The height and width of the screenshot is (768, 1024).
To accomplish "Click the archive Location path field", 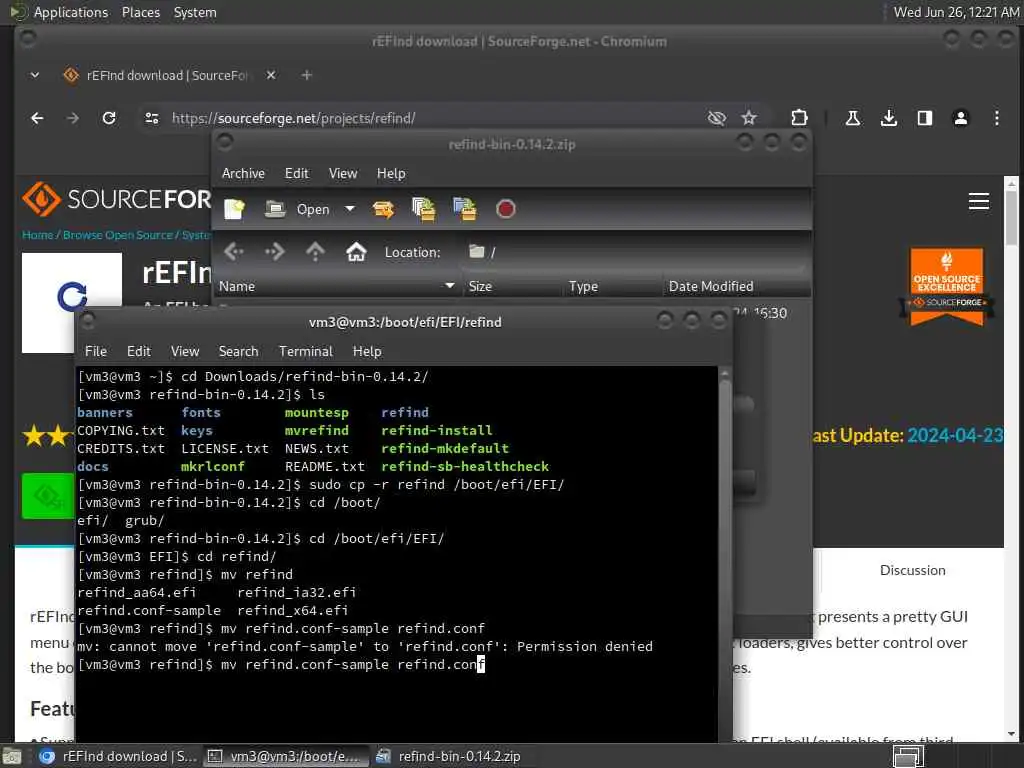I will tap(633, 252).
